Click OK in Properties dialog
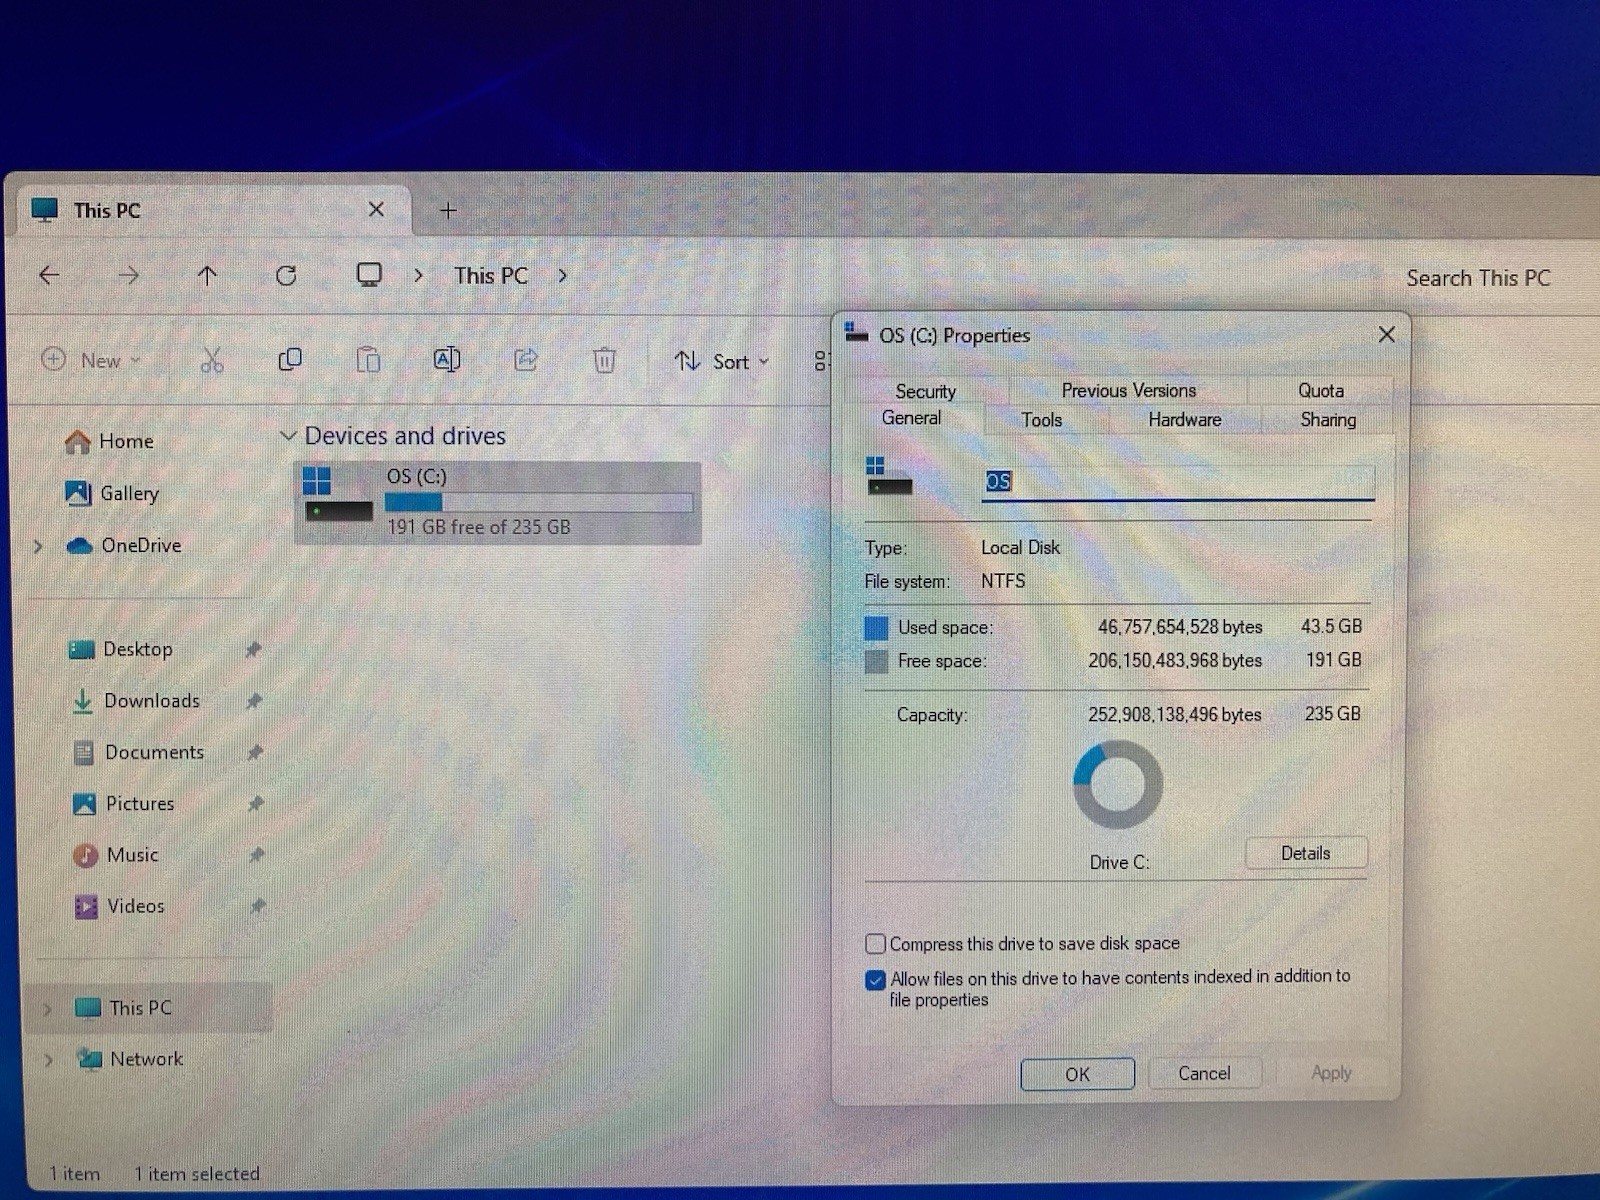The width and height of the screenshot is (1600, 1200). pyautogui.click(x=1077, y=1074)
